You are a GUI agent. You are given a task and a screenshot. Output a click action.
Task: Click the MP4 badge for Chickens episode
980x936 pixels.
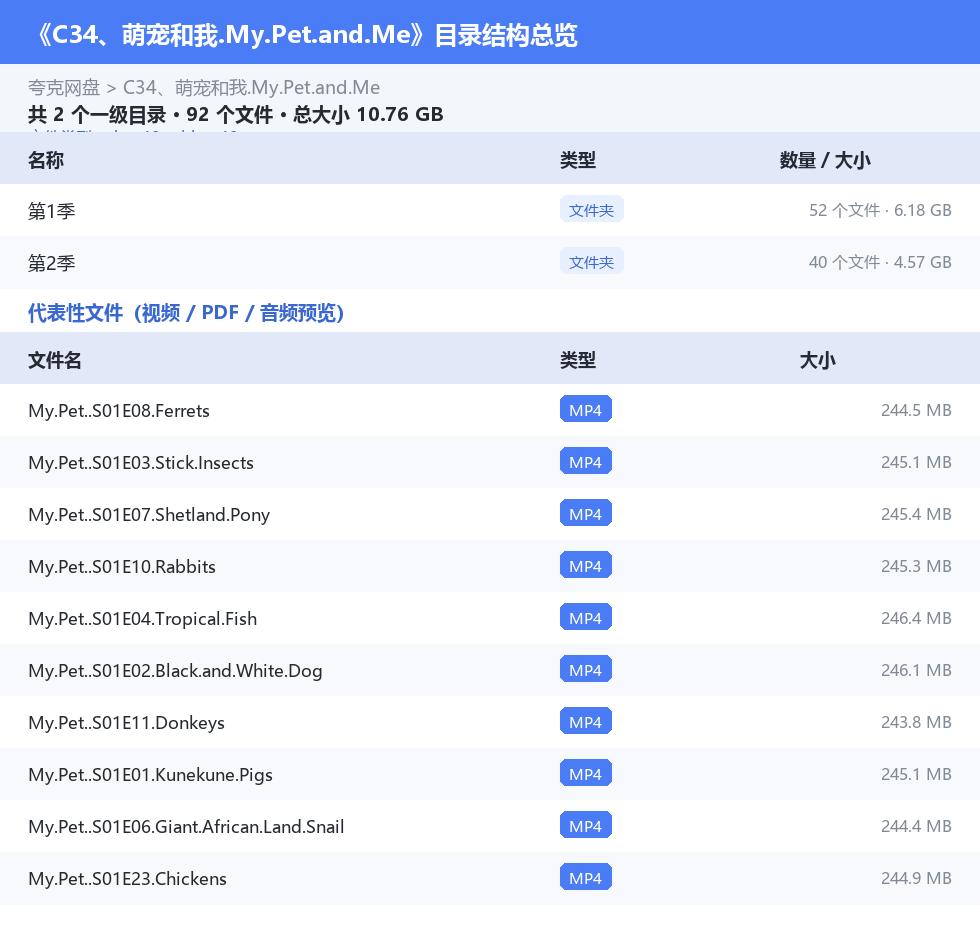[586, 877]
